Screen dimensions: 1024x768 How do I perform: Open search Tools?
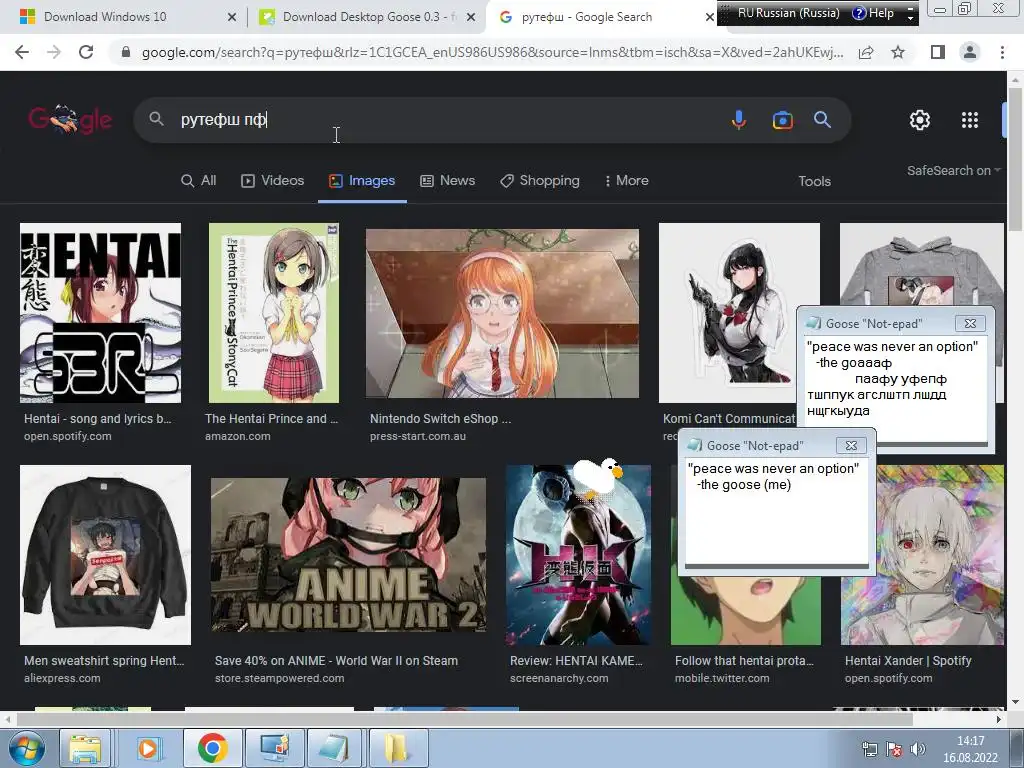[x=814, y=182]
